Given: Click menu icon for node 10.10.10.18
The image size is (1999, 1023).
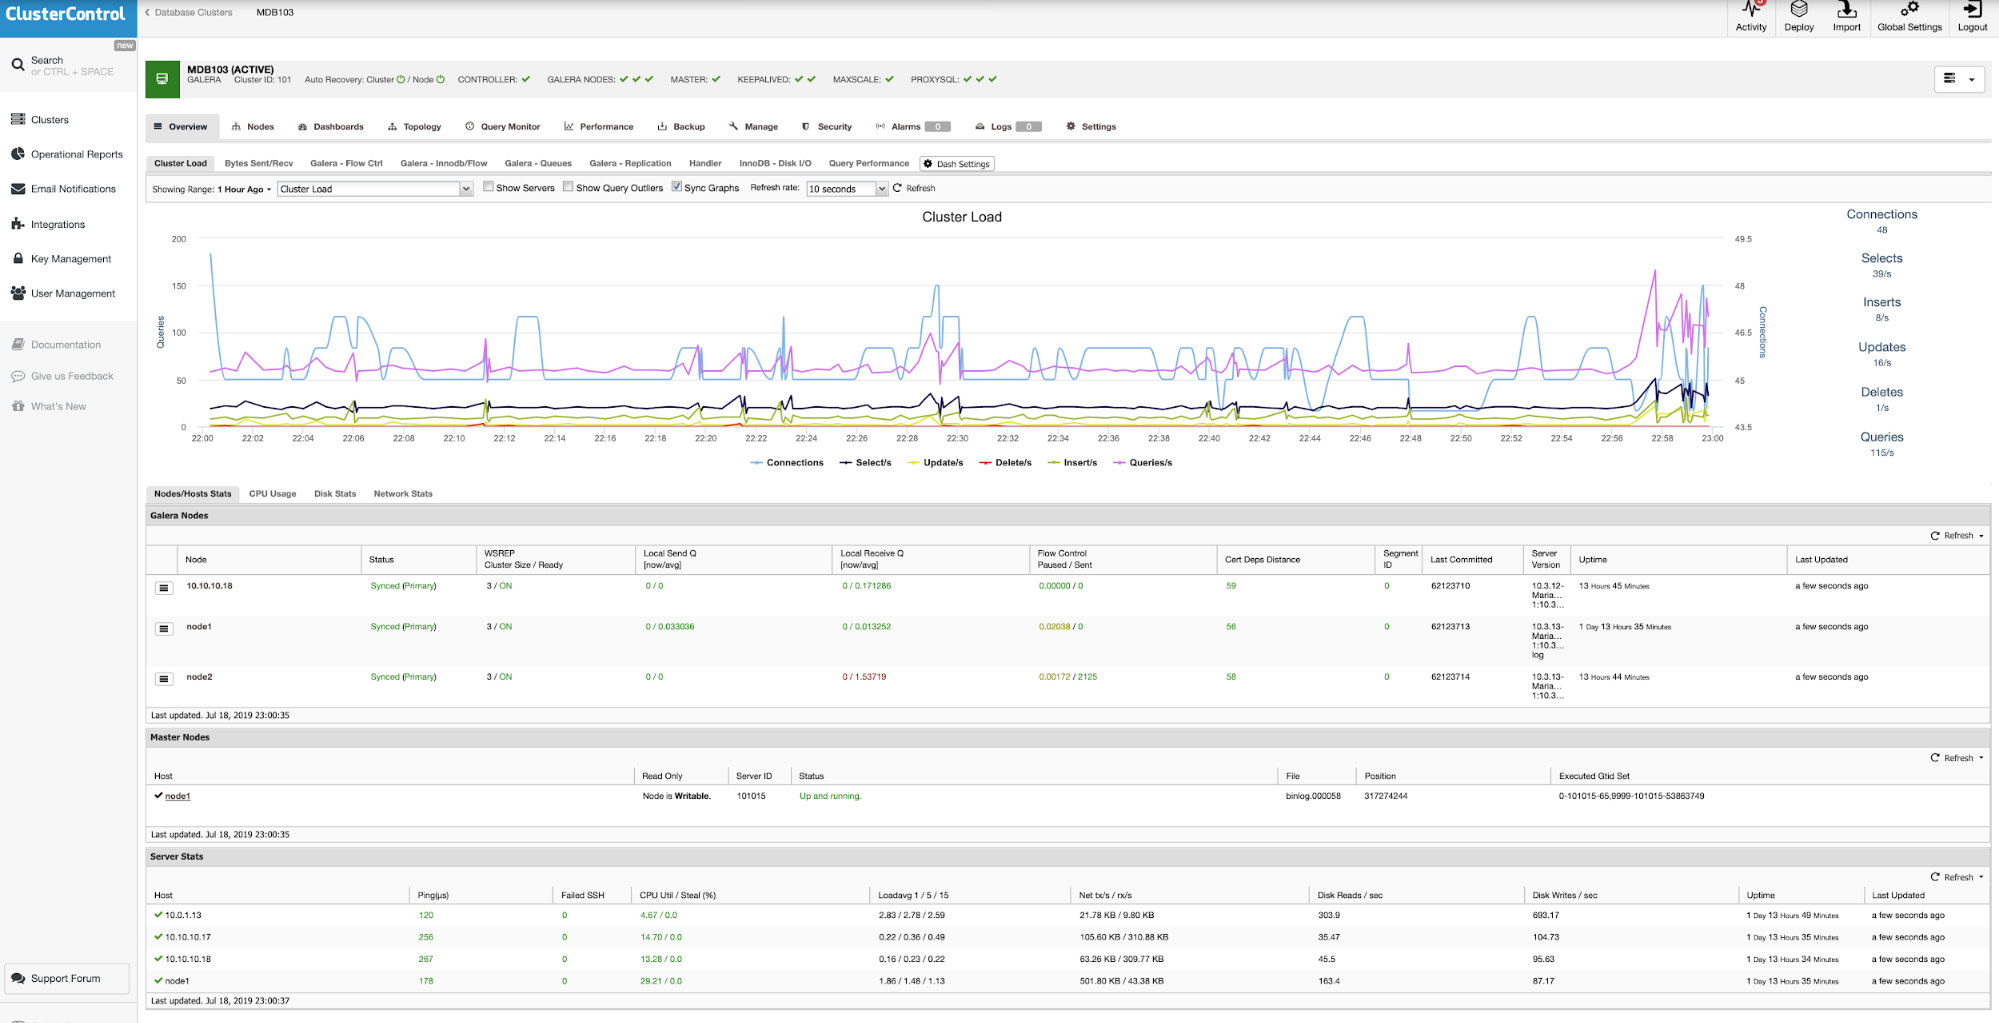Looking at the screenshot, I should click(x=164, y=587).
